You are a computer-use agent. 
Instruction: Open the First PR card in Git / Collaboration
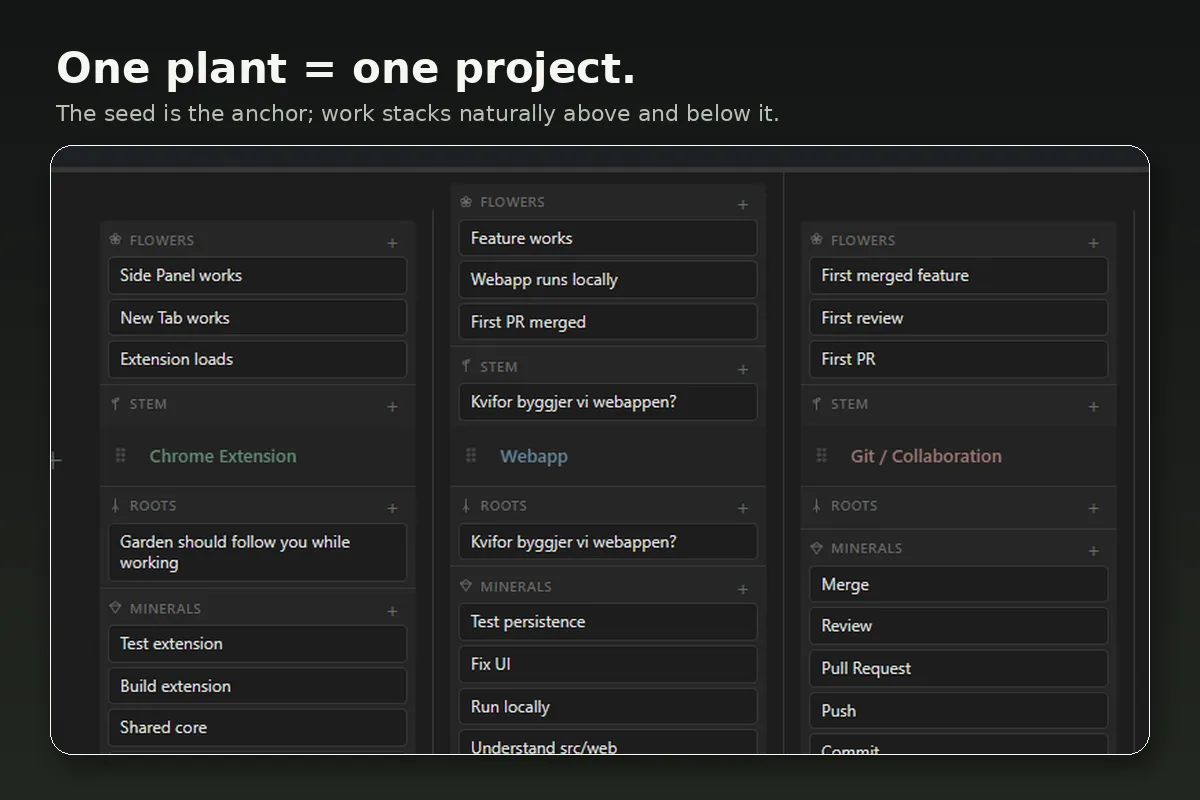pyautogui.click(x=959, y=360)
